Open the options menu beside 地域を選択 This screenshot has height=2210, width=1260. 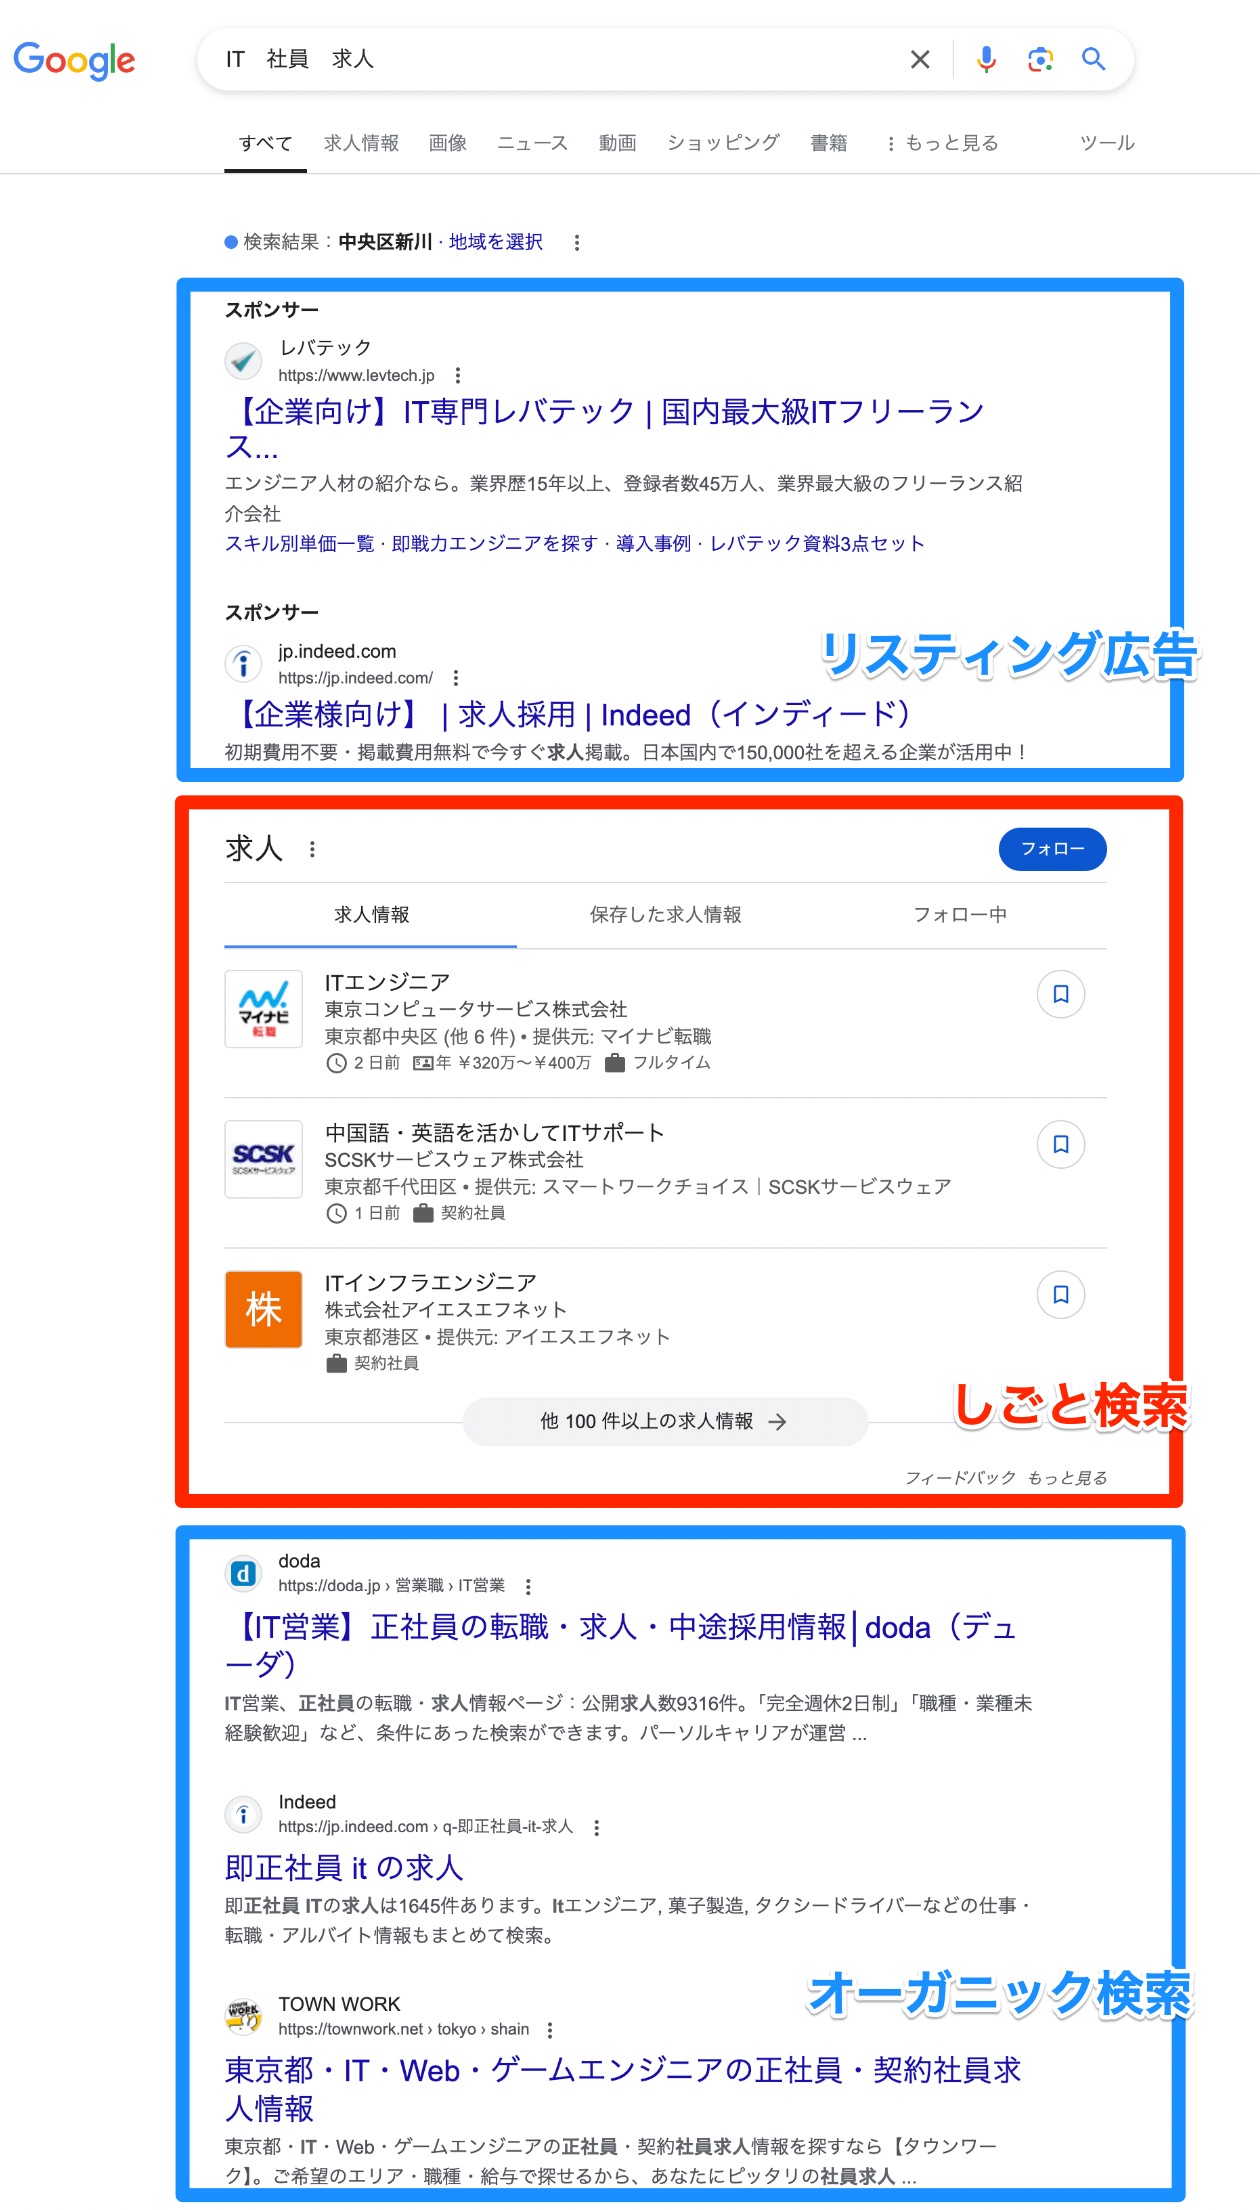click(x=577, y=242)
